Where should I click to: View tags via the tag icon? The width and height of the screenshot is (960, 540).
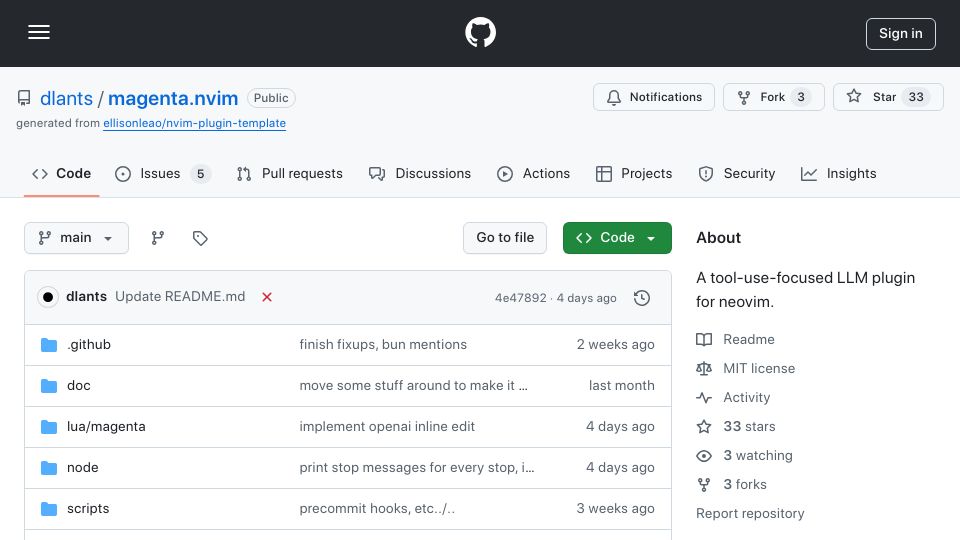point(200,238)
